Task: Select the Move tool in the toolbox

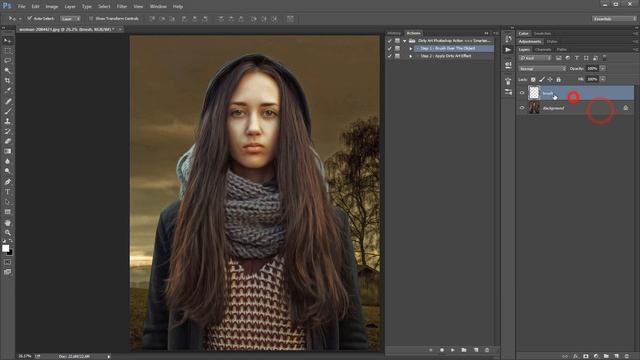Action: coord(7,41)
